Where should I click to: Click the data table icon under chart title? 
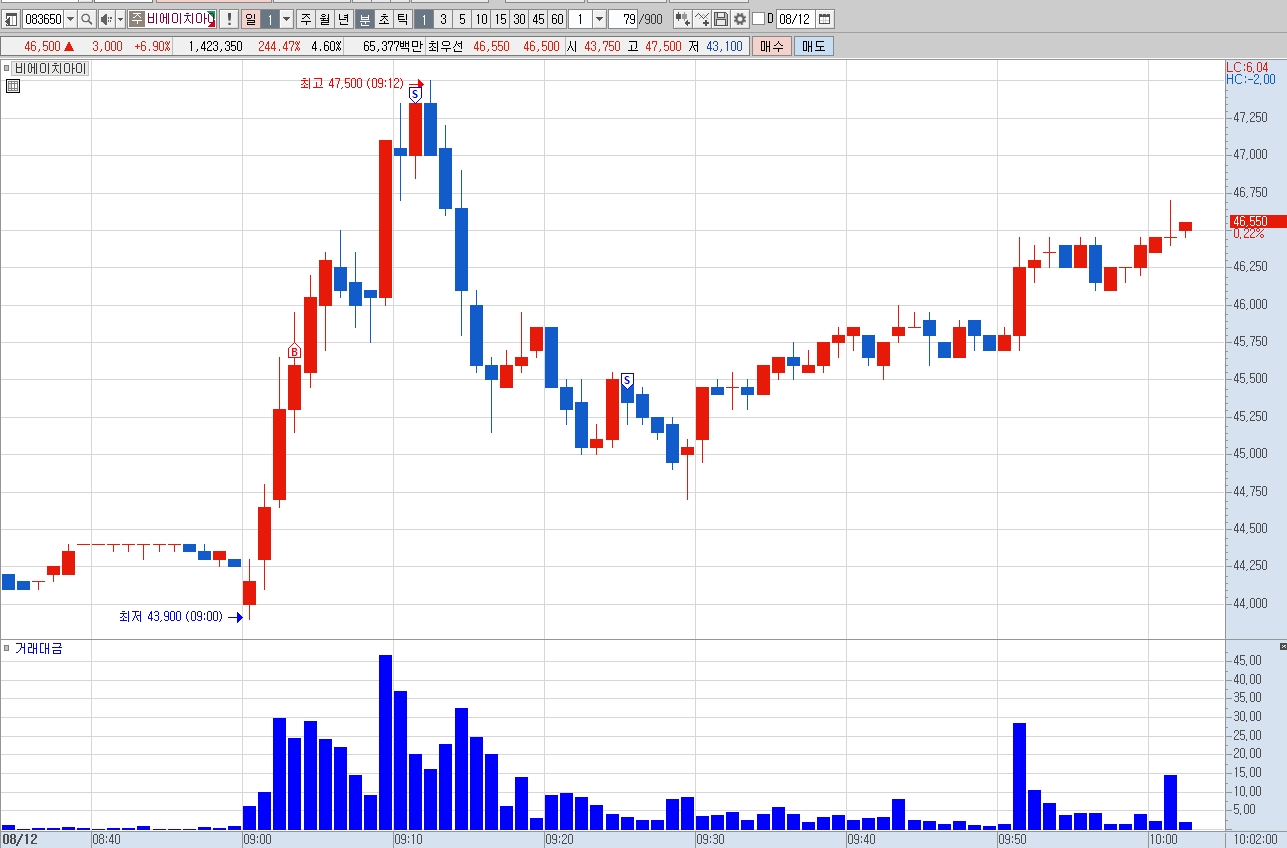coord(13,86)
